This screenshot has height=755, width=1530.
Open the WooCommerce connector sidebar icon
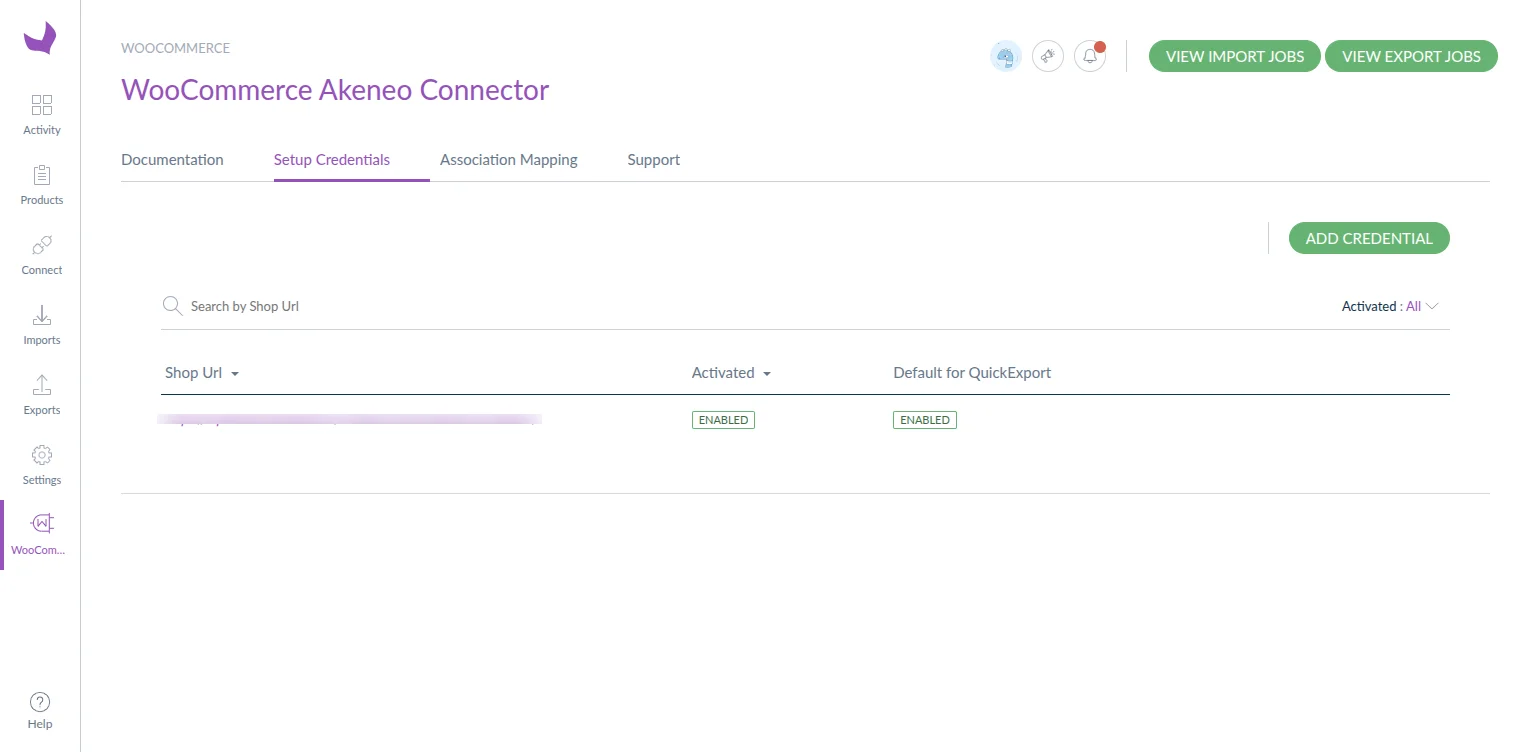[41, 530]
